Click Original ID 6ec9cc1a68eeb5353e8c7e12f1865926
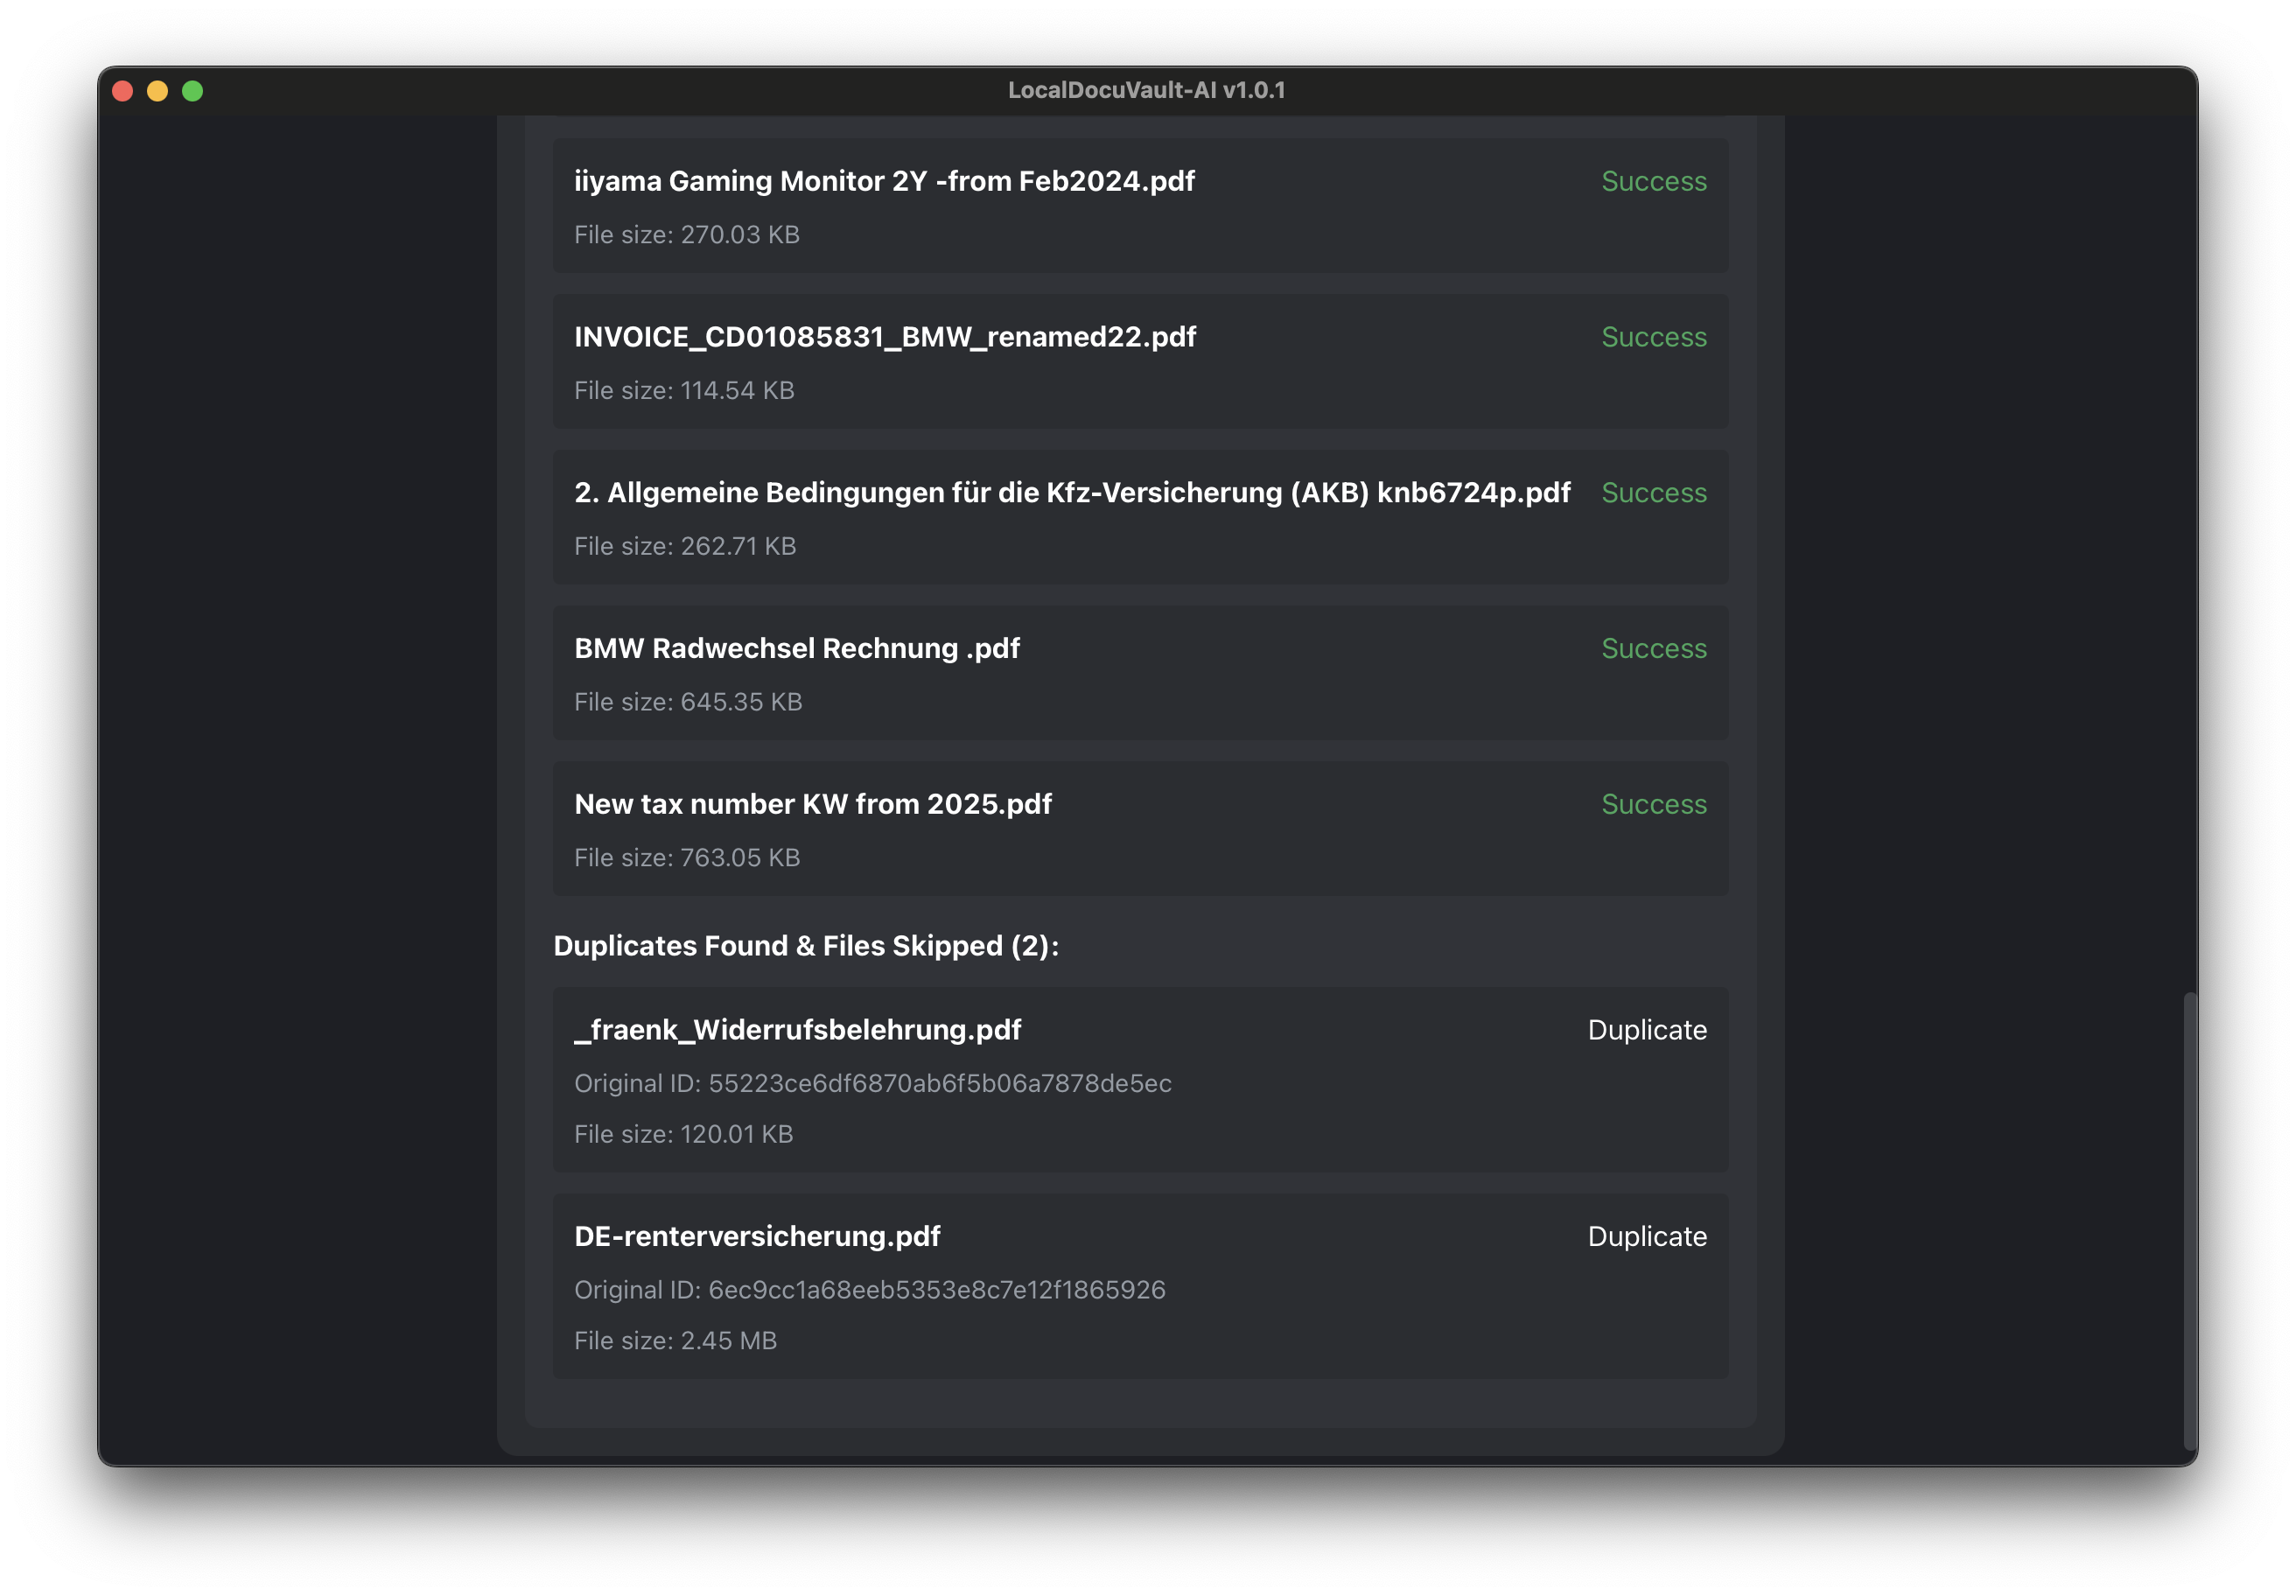 click(869, 1290)
